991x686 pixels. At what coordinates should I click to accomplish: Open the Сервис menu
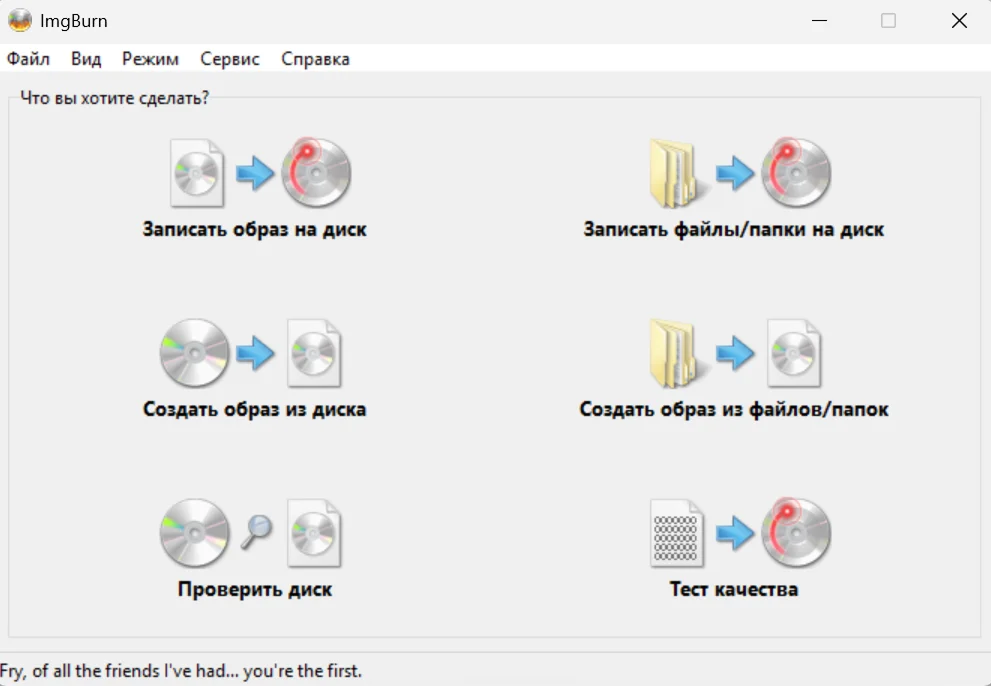click(230, 59)
